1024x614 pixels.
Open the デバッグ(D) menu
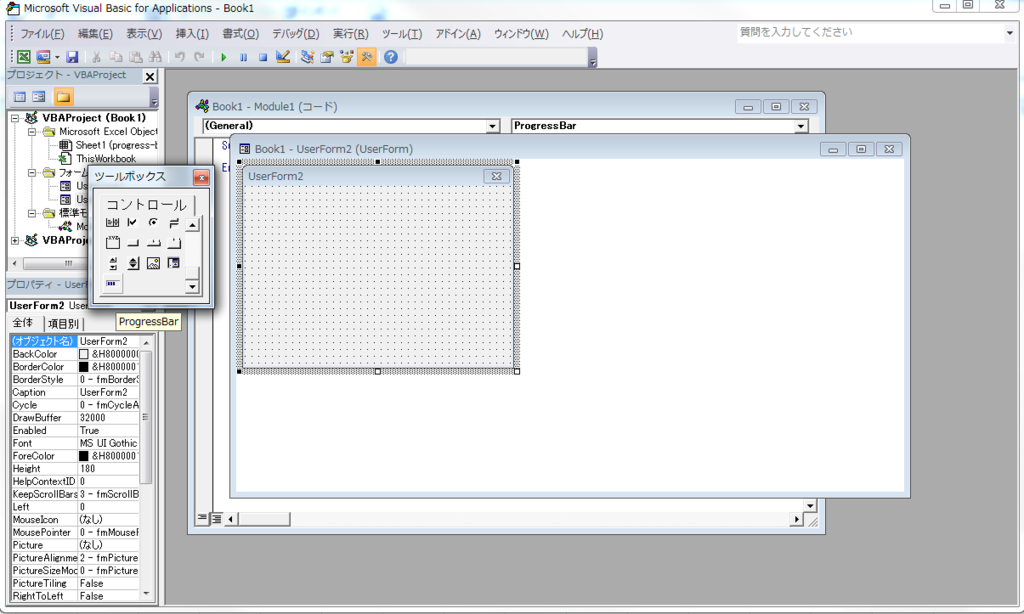(296, 34)
